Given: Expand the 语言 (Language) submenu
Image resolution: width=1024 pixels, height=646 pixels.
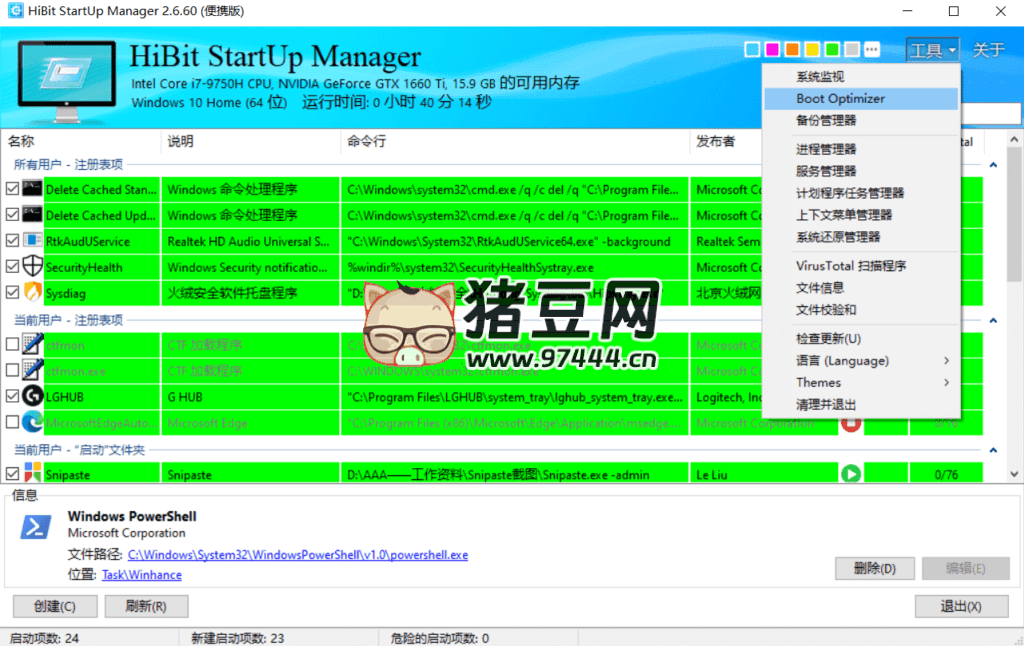Looking at the screenshot, I should point(861,361).
